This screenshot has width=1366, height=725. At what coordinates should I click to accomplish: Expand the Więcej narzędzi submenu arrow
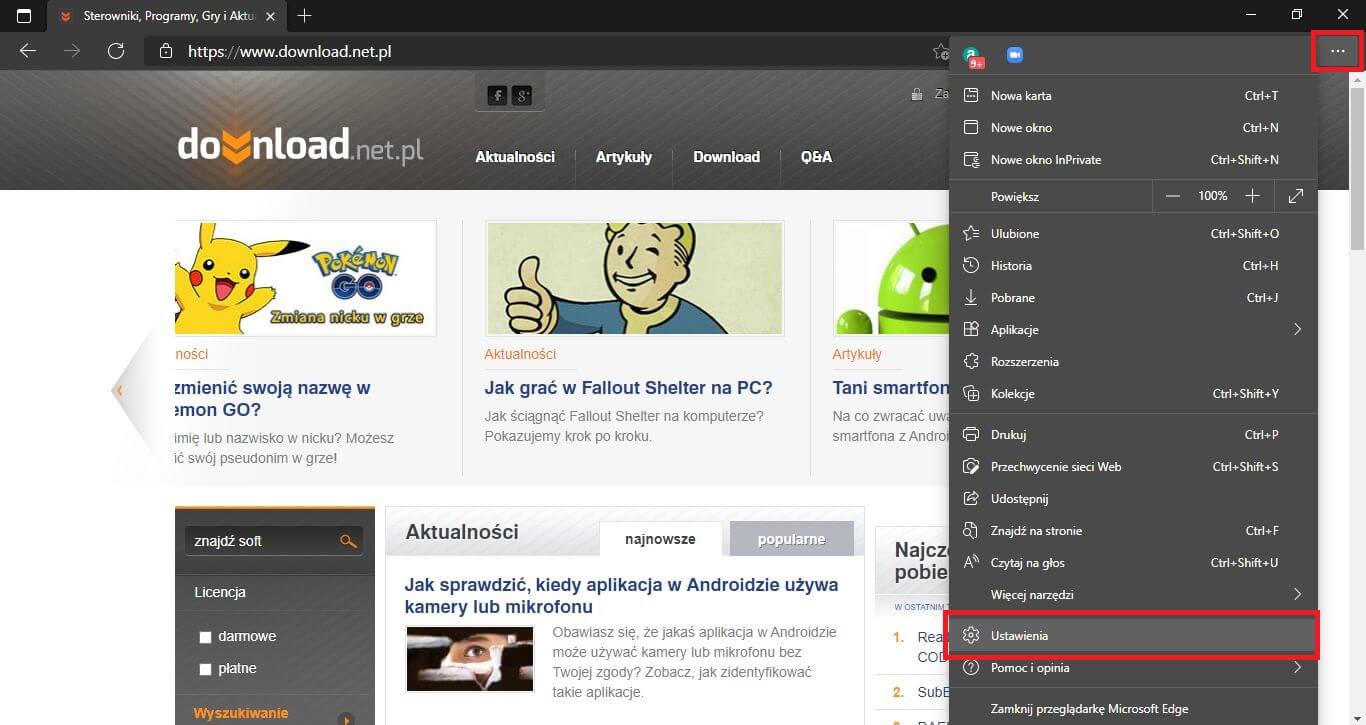point(1297,594)
